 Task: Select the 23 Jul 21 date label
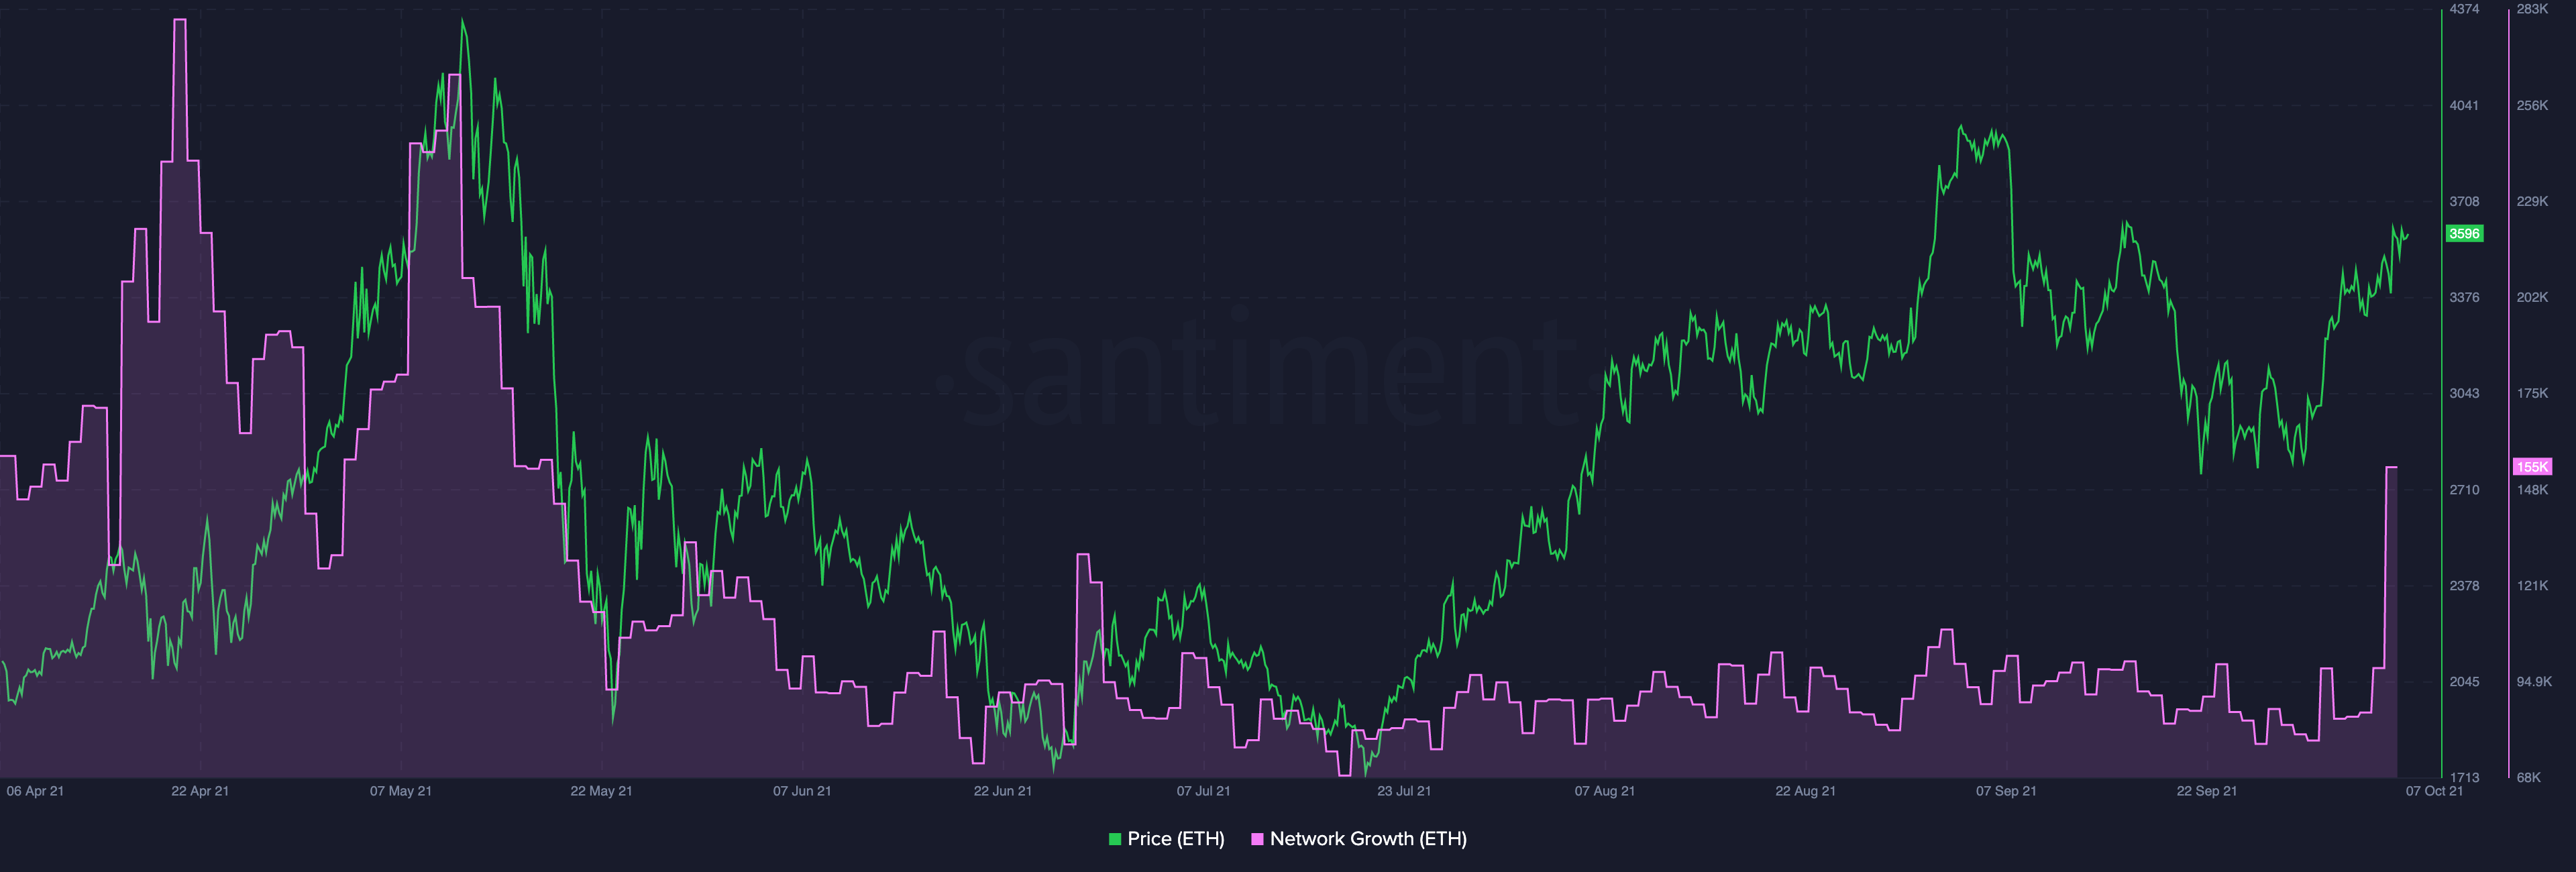point(1404,791)
